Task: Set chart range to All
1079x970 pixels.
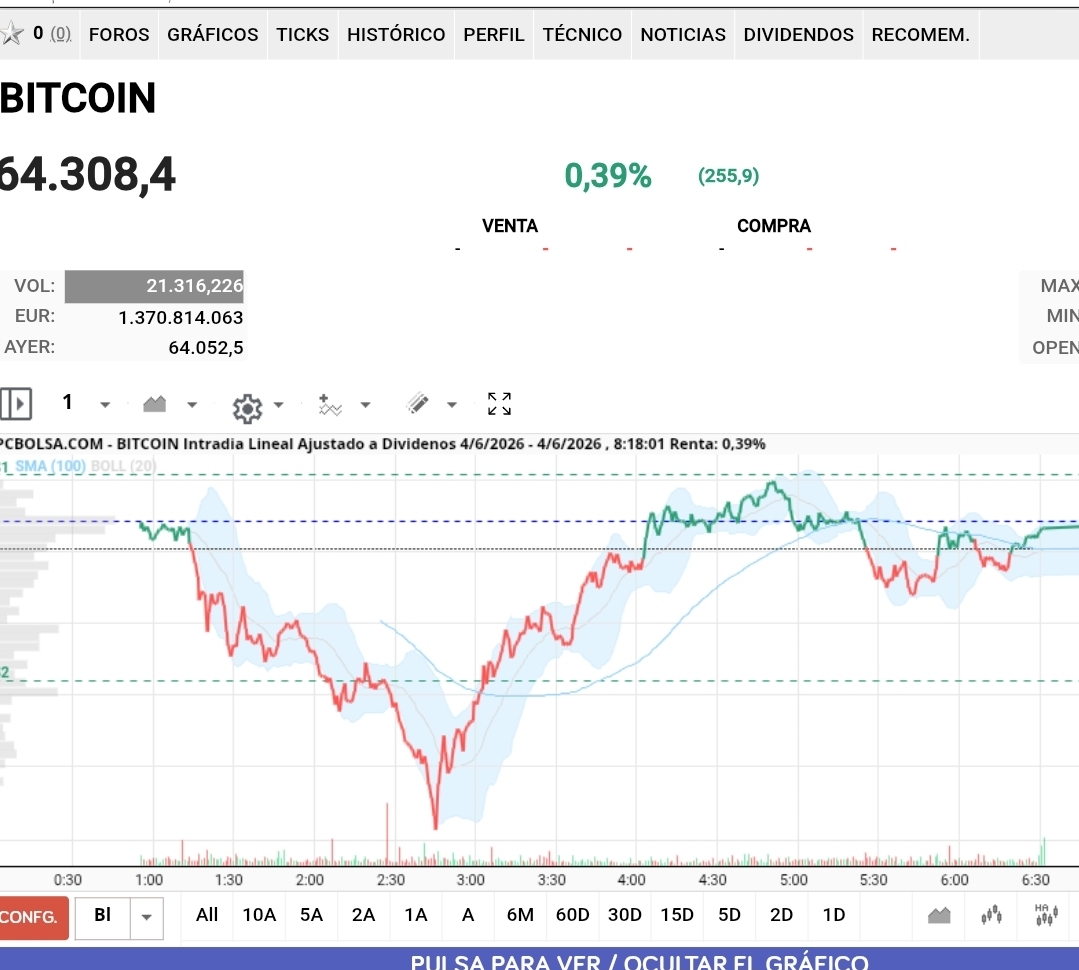Action: 207,915
